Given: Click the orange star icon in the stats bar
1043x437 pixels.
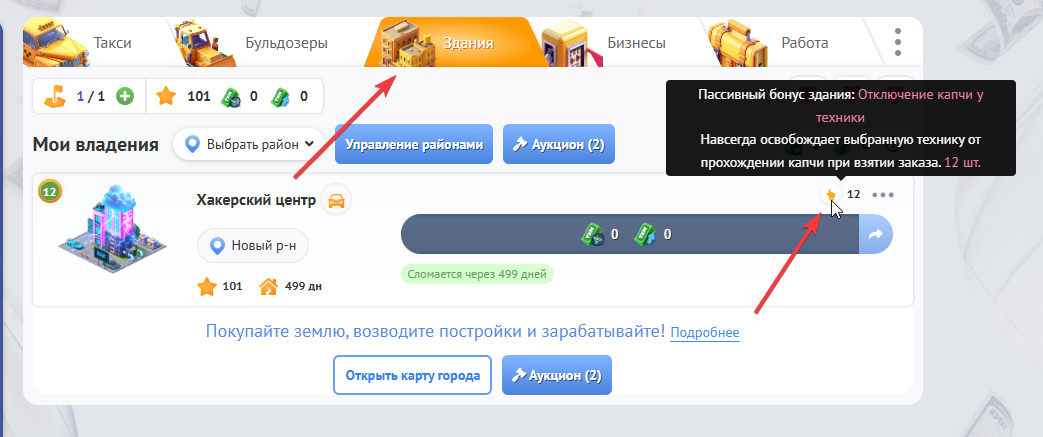Looking at the screenshot, I should tap(166, 96).
